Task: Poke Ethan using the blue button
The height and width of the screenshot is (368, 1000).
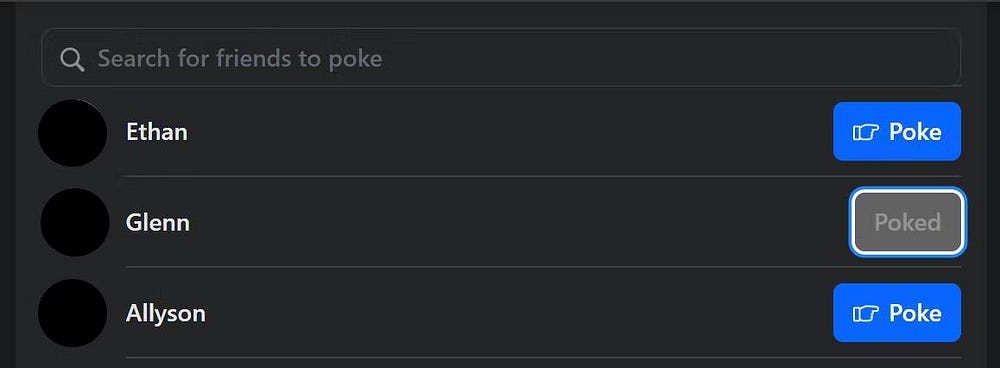Action: pyautogui.click(x=897, y=131)
